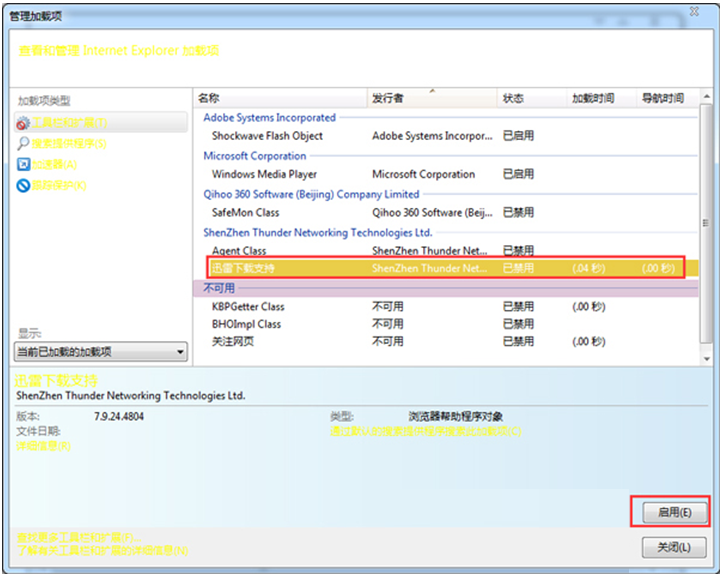Click the Tracking Protection (跟踪保护) icon
This screenshot has width=722, height=577.
click(x=24, y=186)
